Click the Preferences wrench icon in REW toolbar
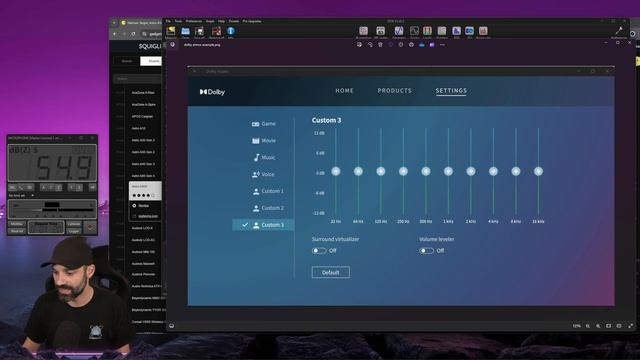This screenshot has height=360, width=640. [x=619, y=31]
